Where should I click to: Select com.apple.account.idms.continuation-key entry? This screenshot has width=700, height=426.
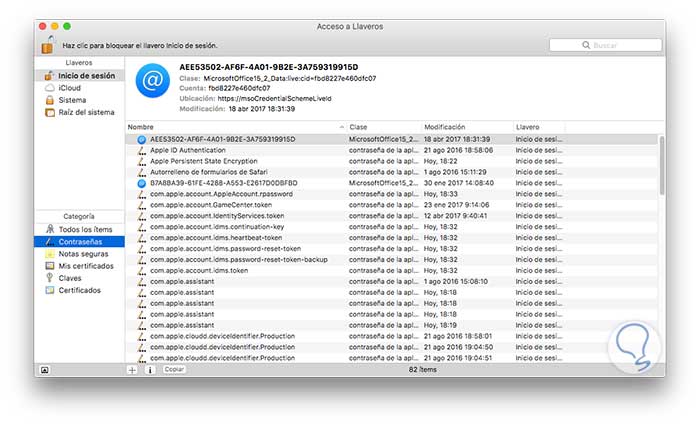pos(391,227)
